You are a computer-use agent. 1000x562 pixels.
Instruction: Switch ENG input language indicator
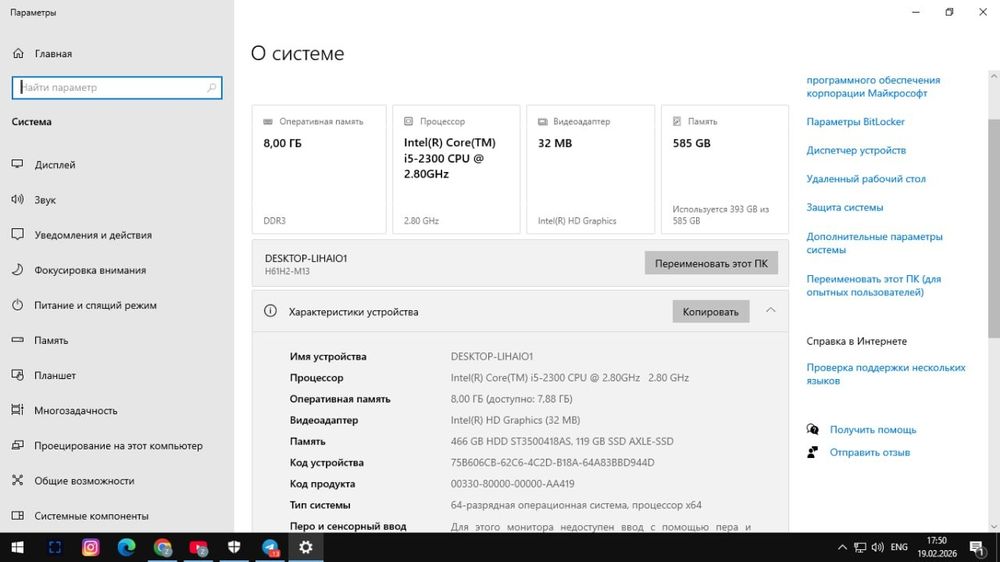coord(899,547)
